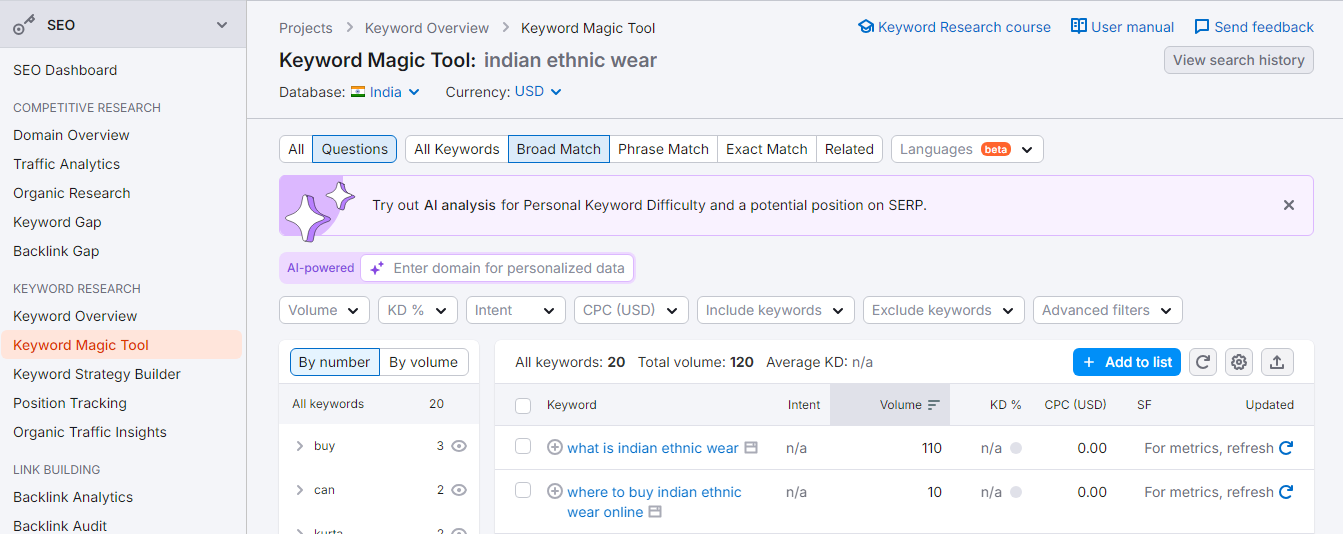Open Backlink Analytics in sidebar
The width and height of the screenshot is (1343, 534).
(x=73, y=497)
